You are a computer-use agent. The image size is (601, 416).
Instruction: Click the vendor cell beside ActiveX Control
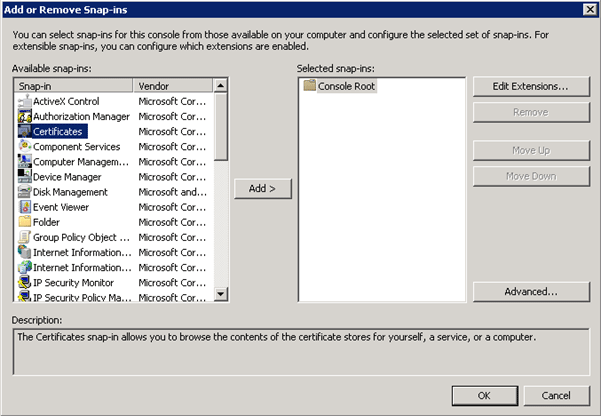point(172,101)
